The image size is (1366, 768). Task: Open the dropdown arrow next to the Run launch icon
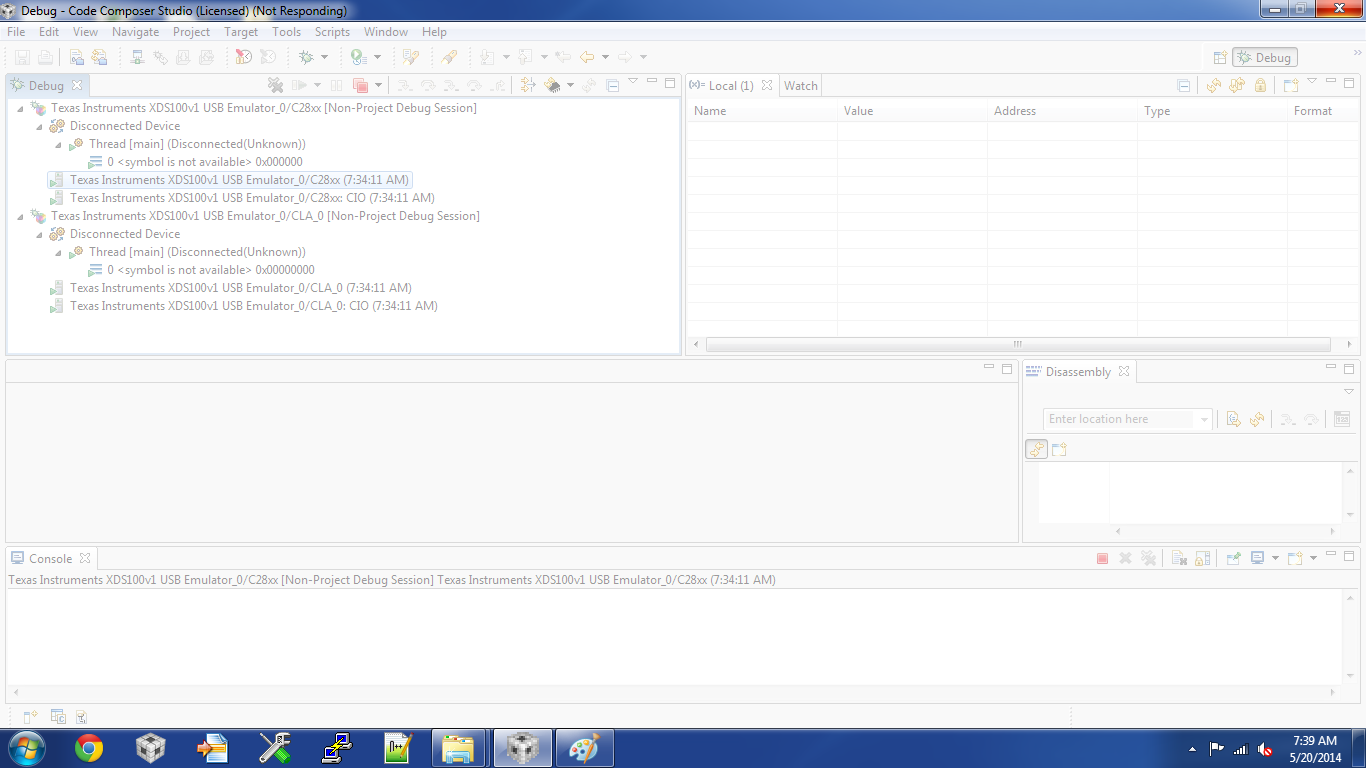tap(377, 57)
